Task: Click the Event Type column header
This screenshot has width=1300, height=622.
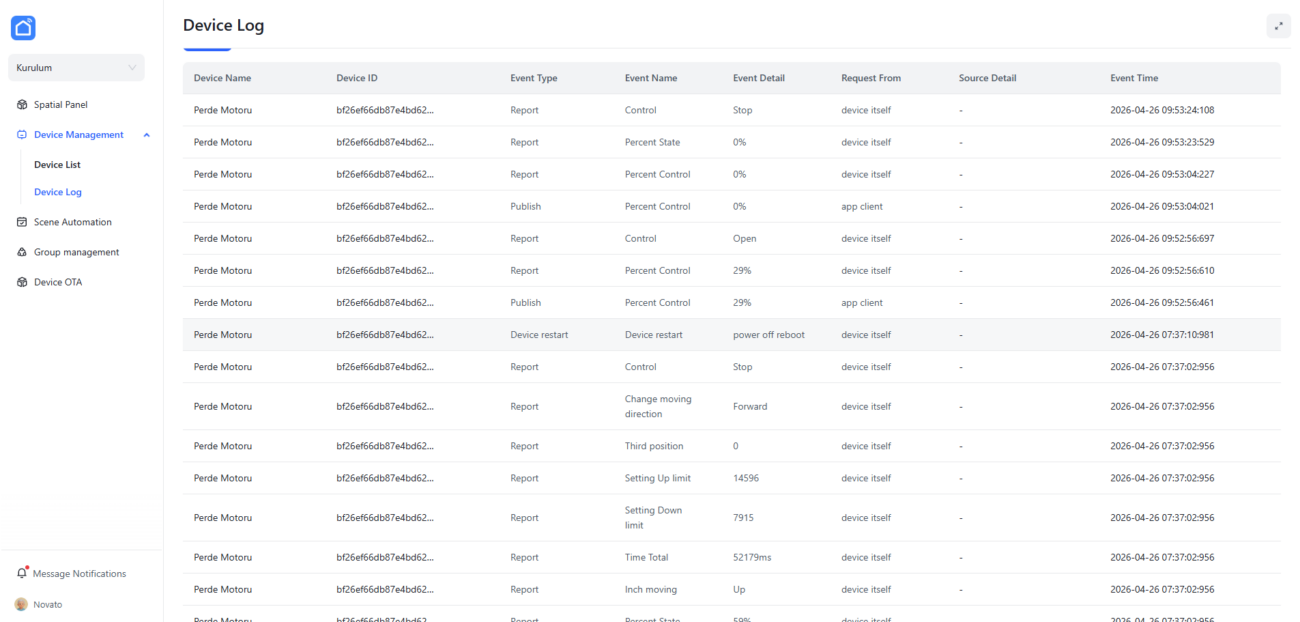Action: pyautogui.click(x=533, y=78)
